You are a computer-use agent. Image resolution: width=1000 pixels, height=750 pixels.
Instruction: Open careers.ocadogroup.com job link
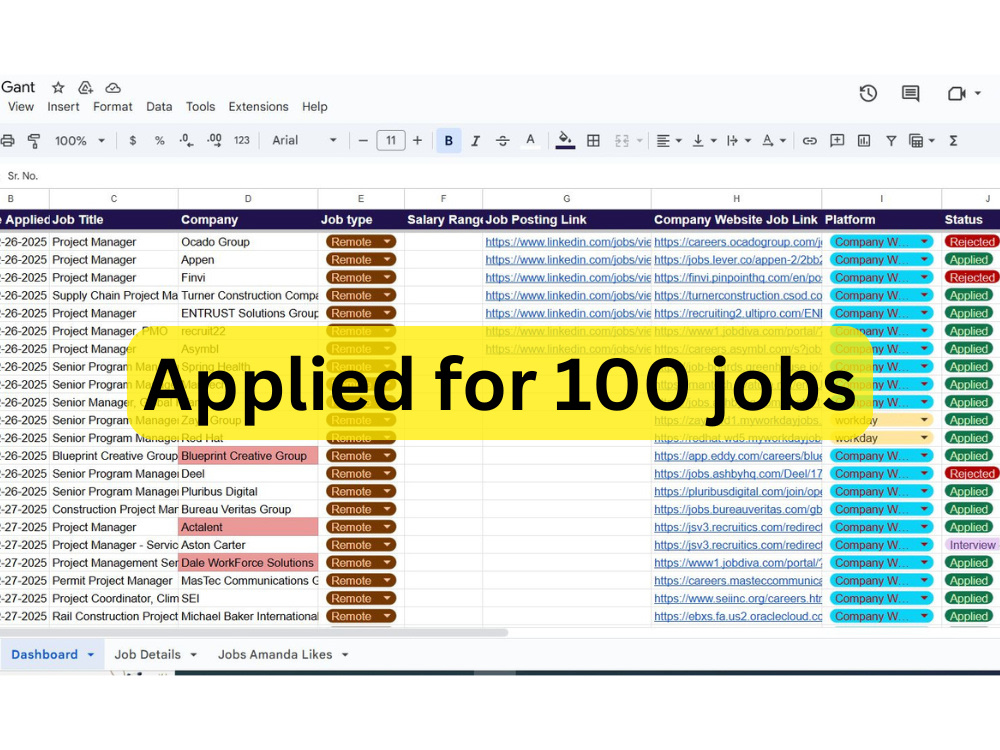click(x=738, y=242)
